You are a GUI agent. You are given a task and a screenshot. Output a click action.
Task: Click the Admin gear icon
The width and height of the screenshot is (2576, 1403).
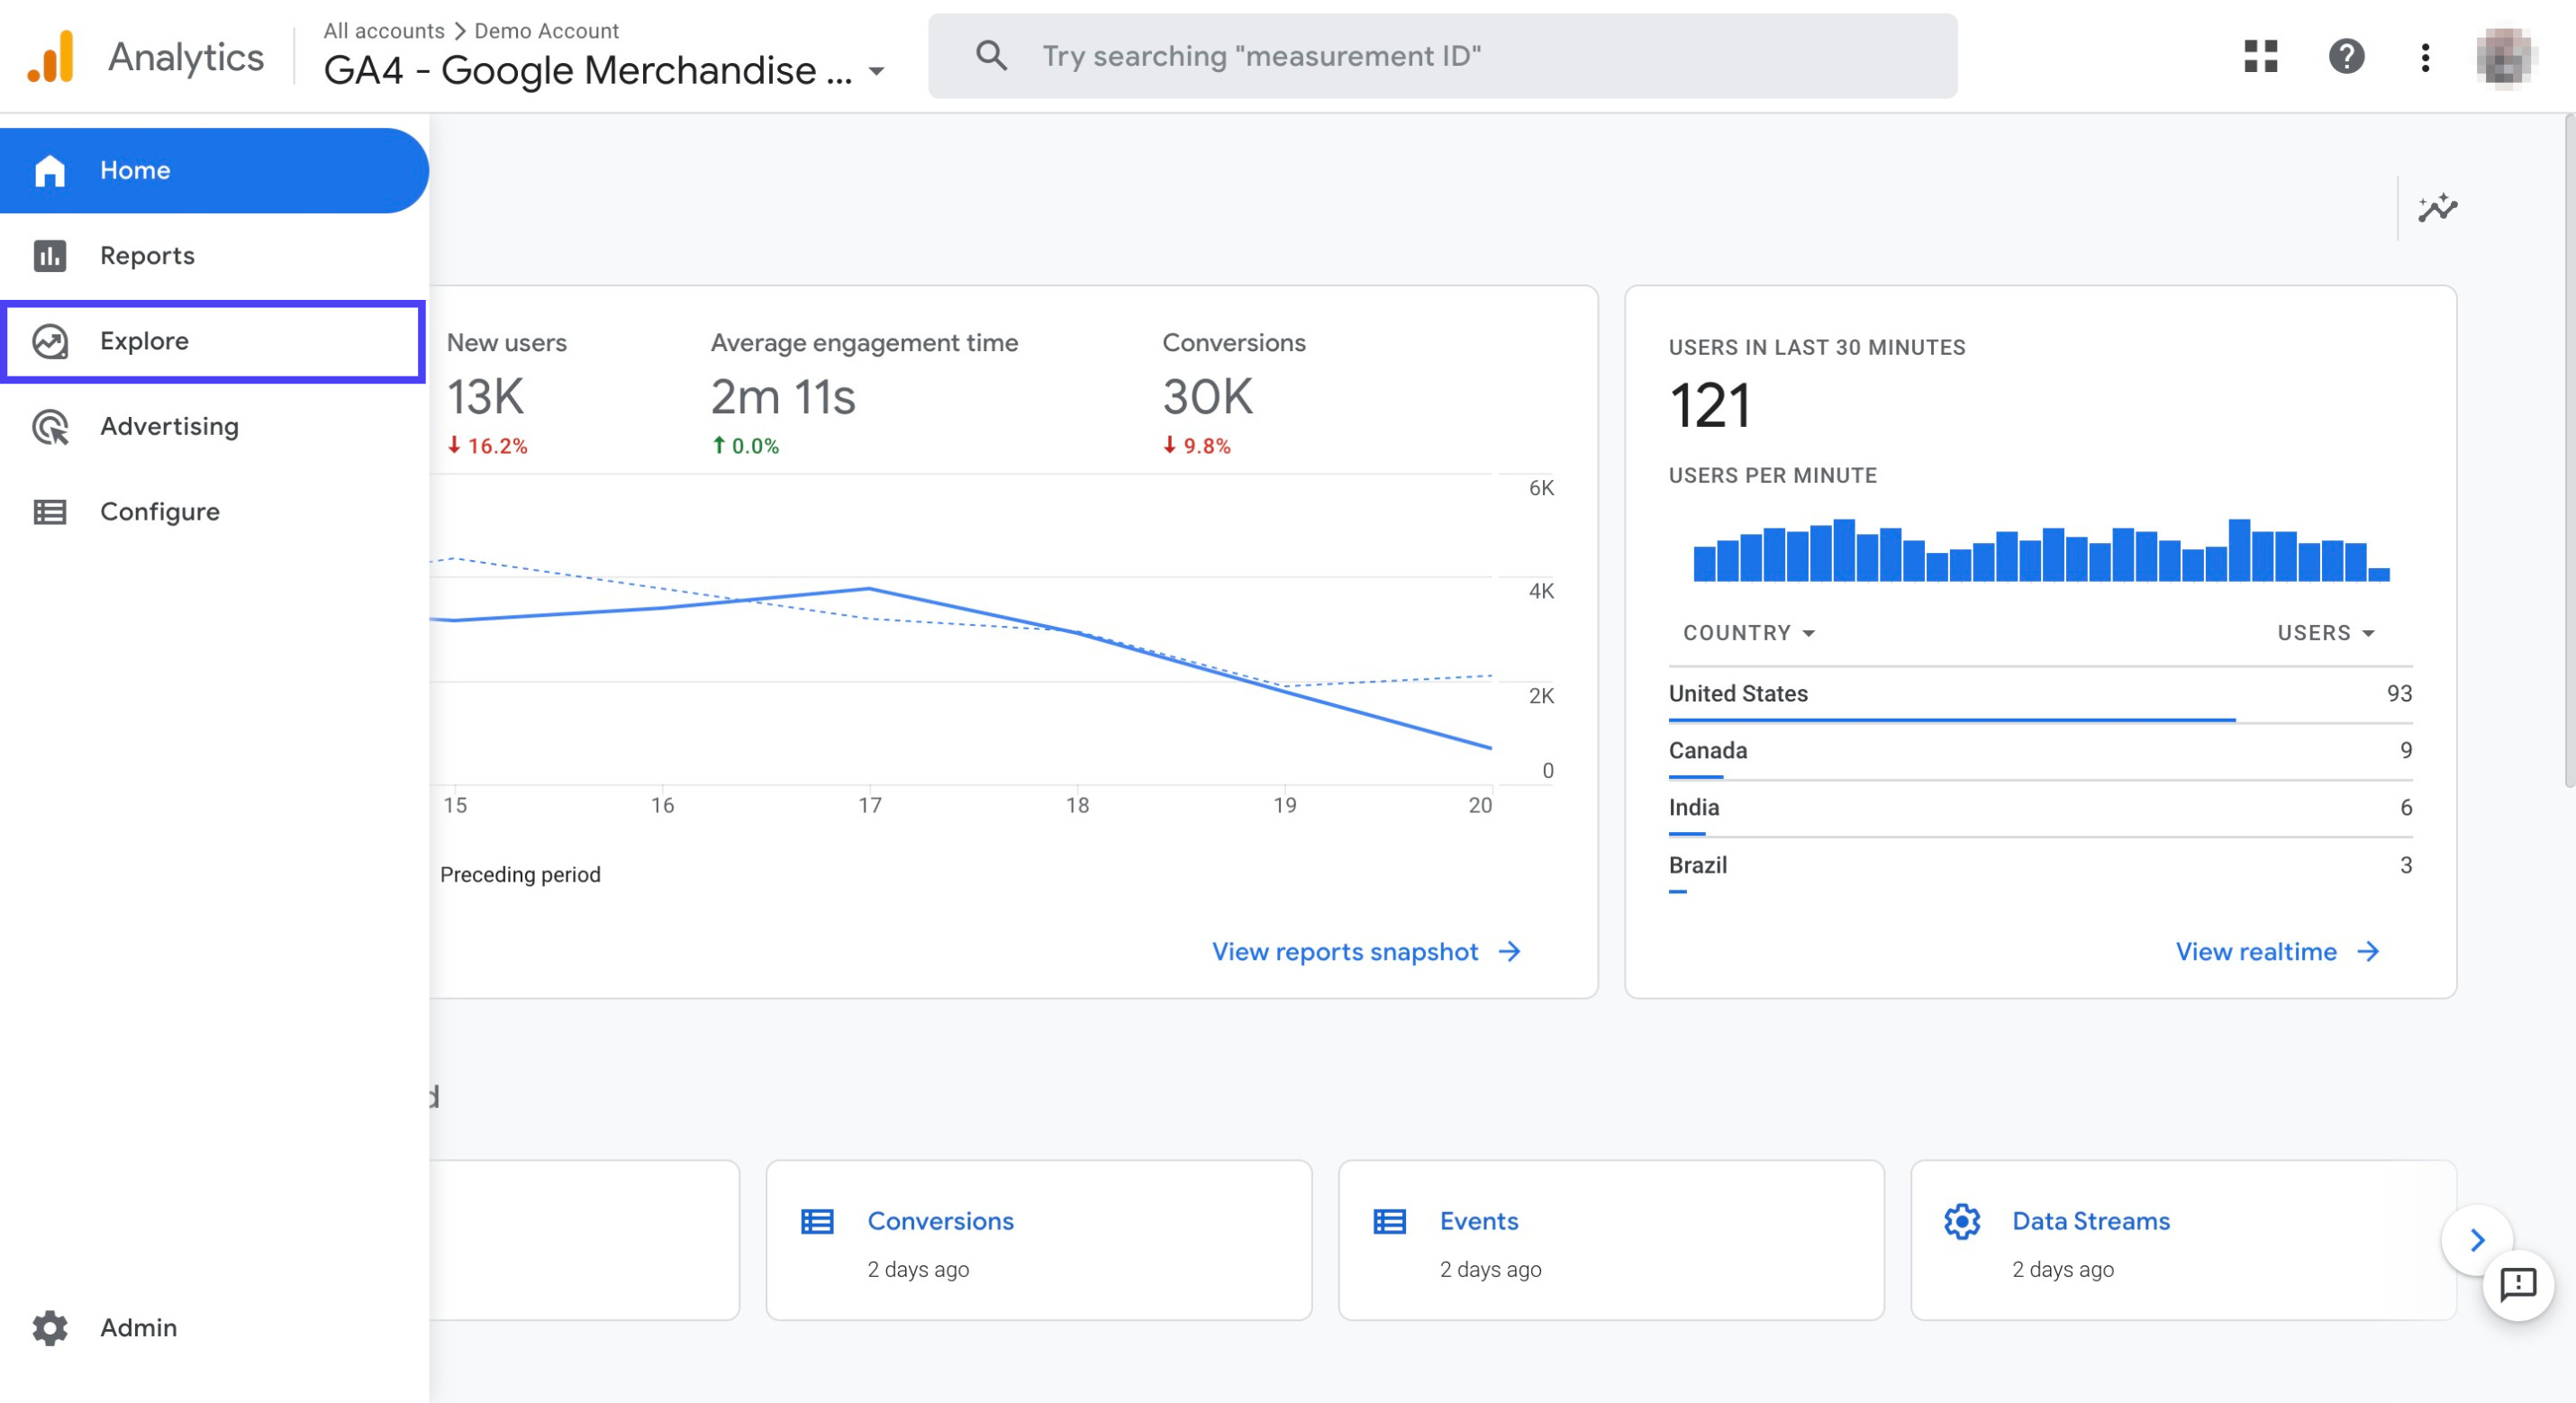50,1327
